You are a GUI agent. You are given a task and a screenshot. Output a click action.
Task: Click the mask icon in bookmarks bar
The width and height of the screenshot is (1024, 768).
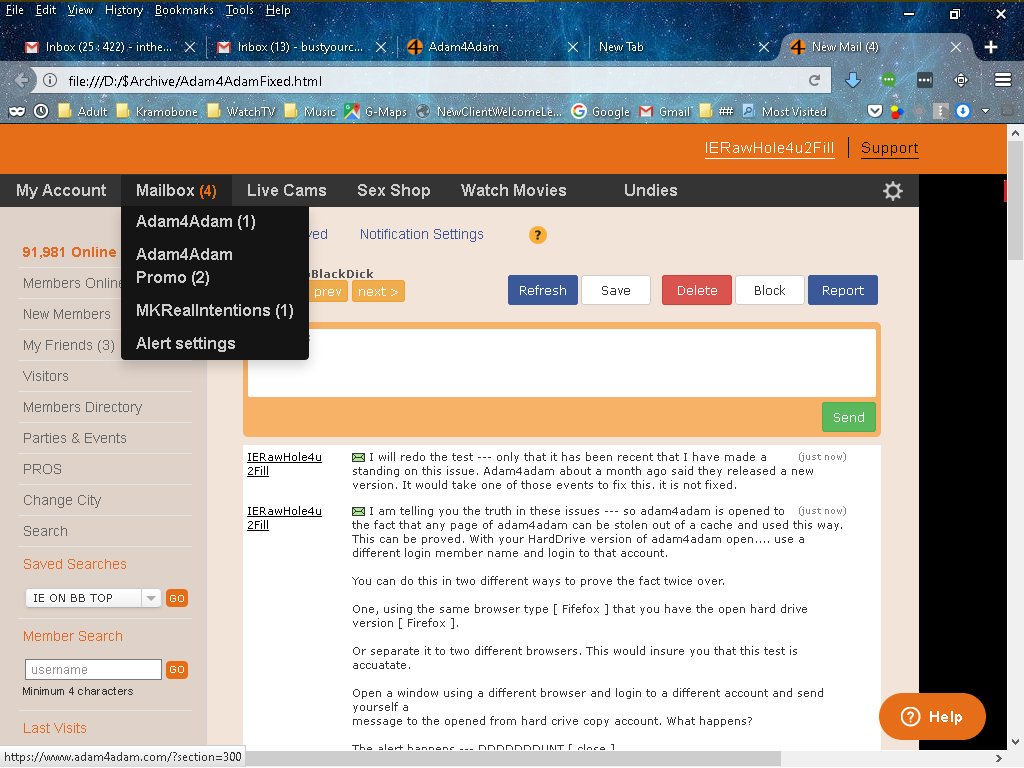(17, 112)
